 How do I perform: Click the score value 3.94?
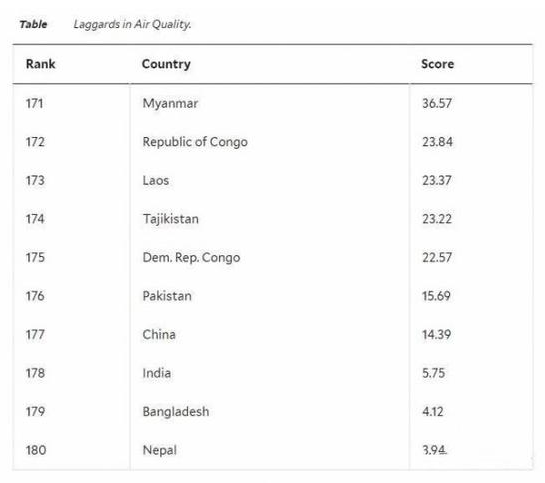click(434, 450)
